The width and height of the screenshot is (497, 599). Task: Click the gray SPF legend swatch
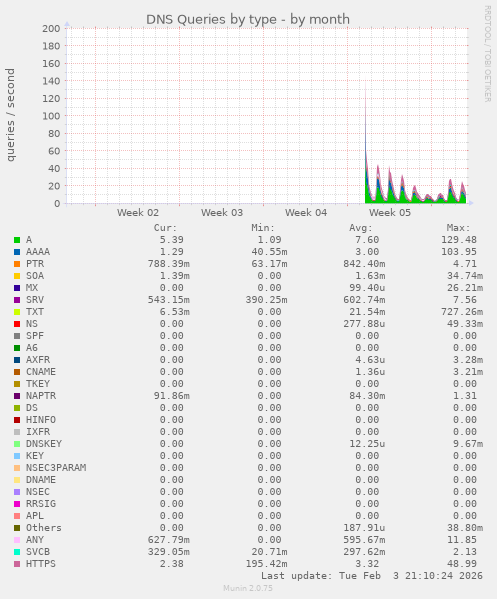(17, 336)
